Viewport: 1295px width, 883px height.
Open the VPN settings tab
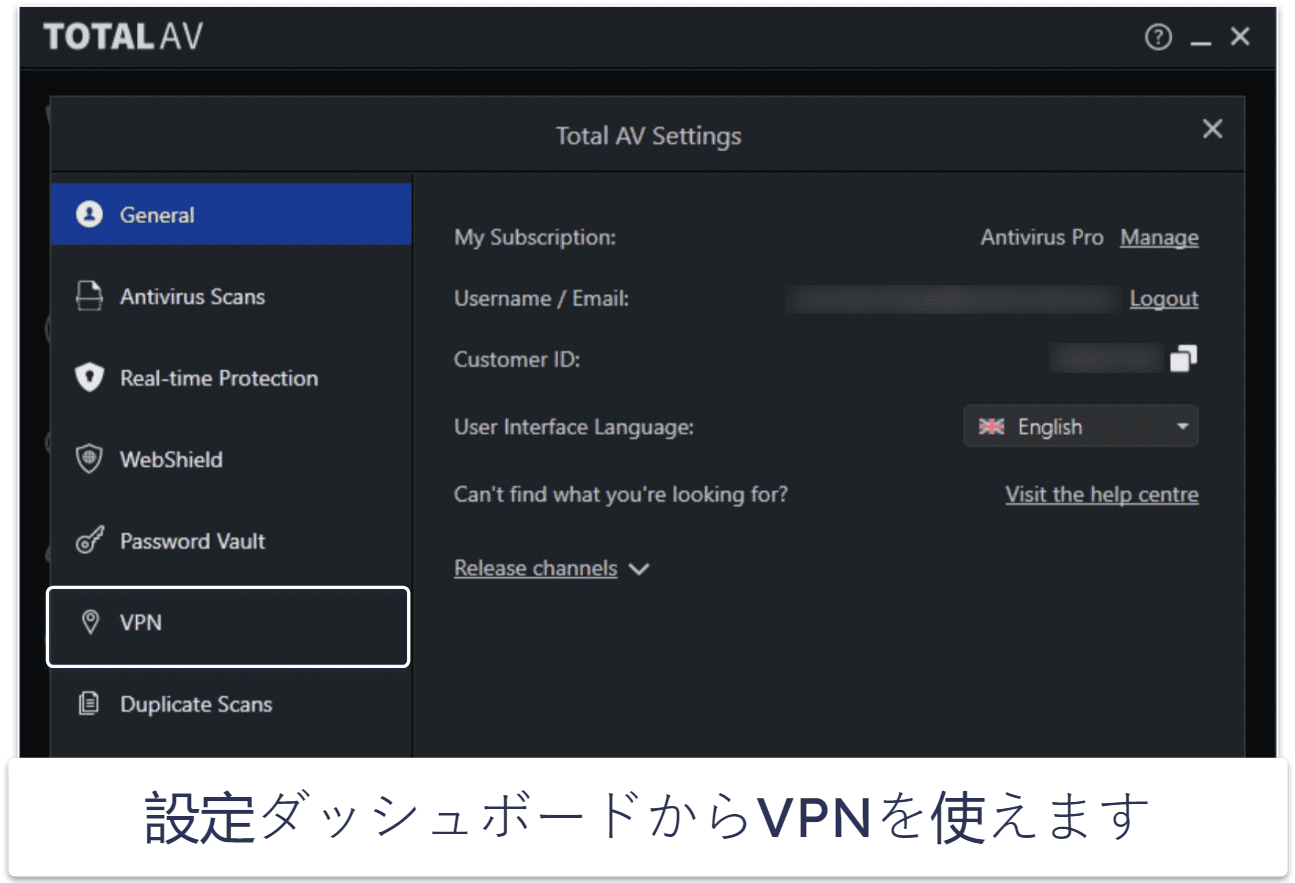[x=229, y=626]
